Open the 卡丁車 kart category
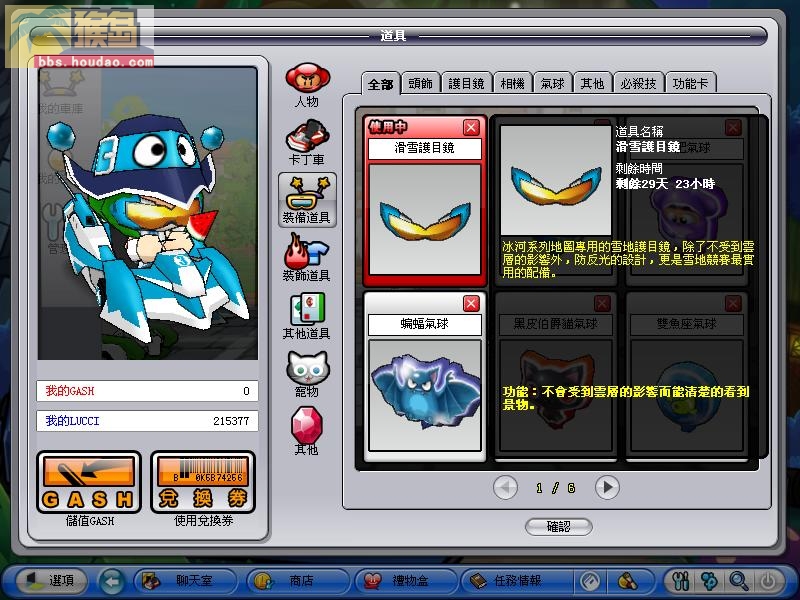800x600 pixels. point(307,142)
